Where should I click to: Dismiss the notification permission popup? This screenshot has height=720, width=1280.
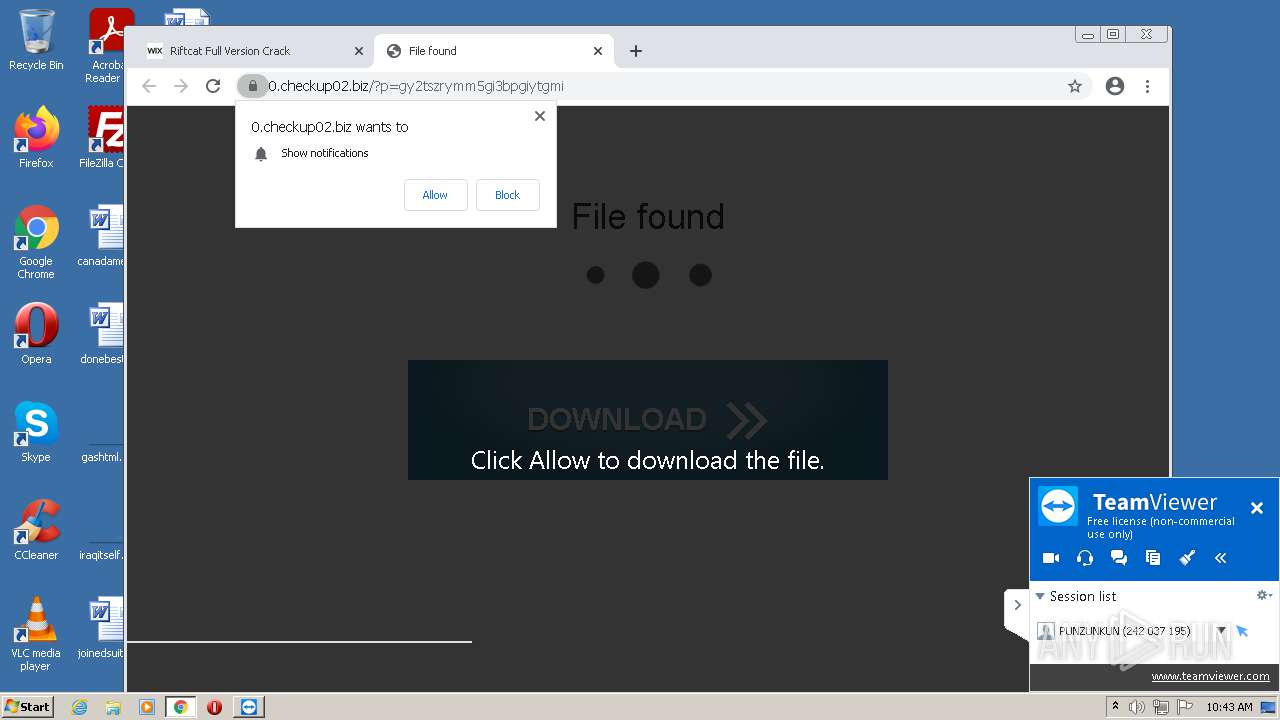(x=540, y=116)
